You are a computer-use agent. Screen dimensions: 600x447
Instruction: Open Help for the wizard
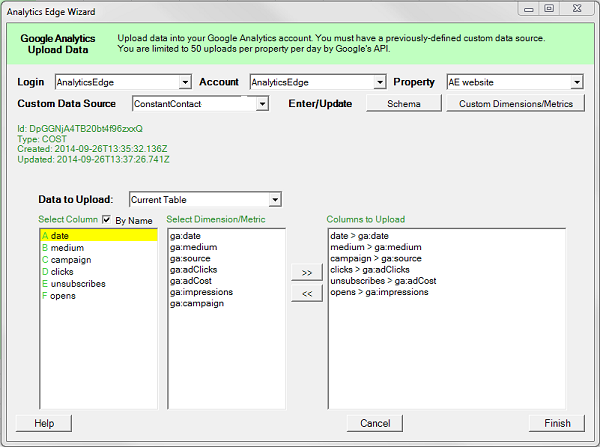tap(44, 423)
